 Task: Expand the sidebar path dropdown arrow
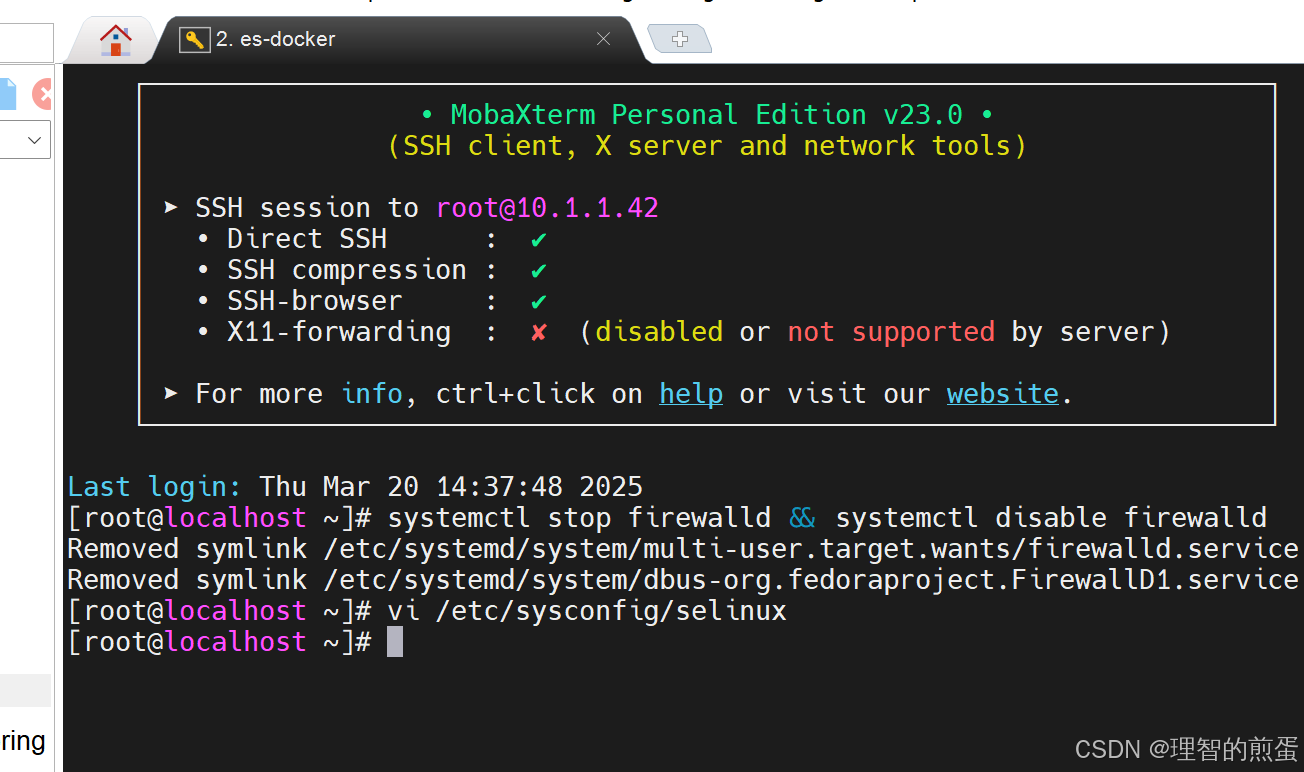coord(36,140)
